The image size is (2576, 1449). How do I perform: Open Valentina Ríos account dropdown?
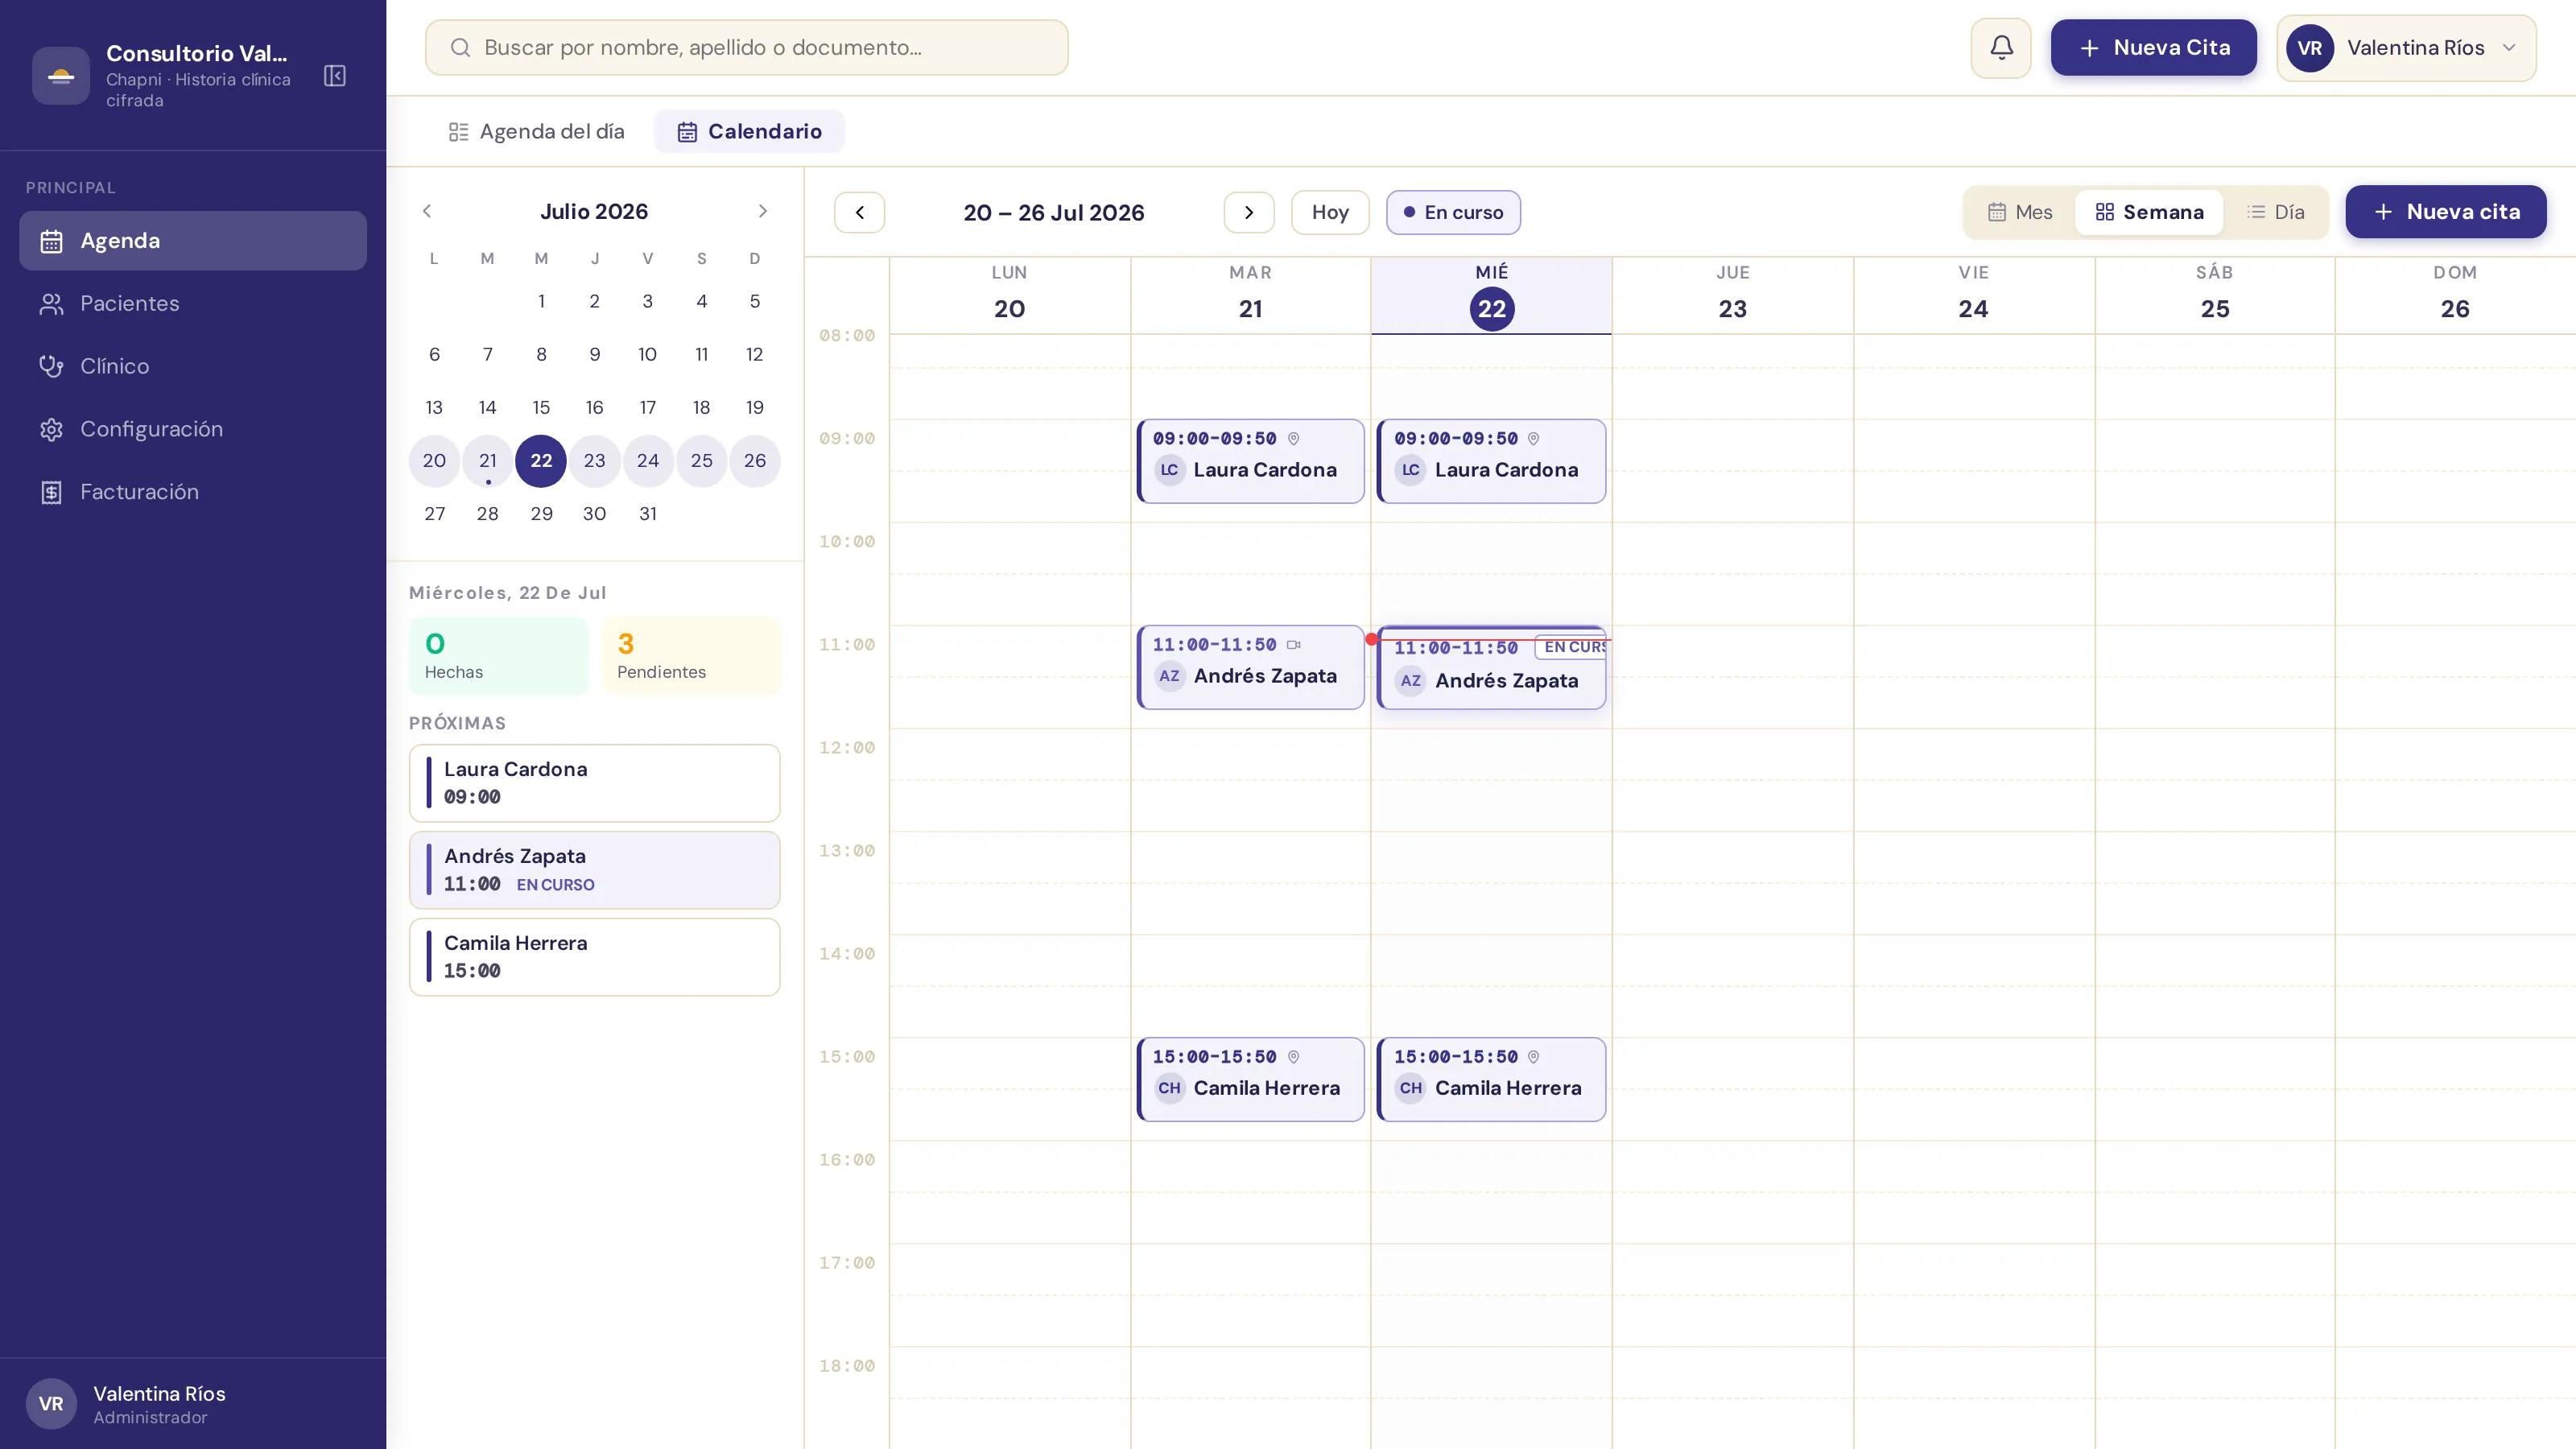2407,48
